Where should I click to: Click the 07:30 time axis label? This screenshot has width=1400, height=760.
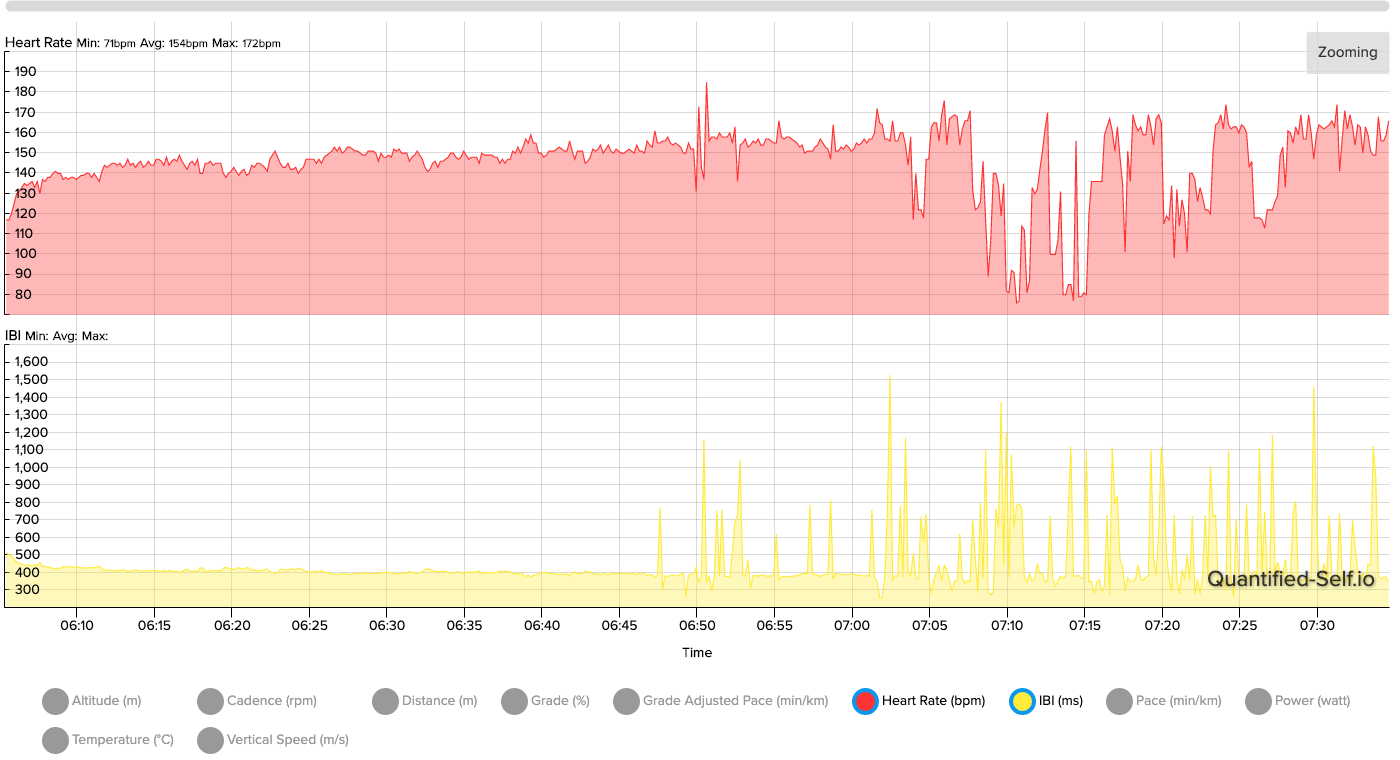pyautogui.click(x=1317, y=626)
